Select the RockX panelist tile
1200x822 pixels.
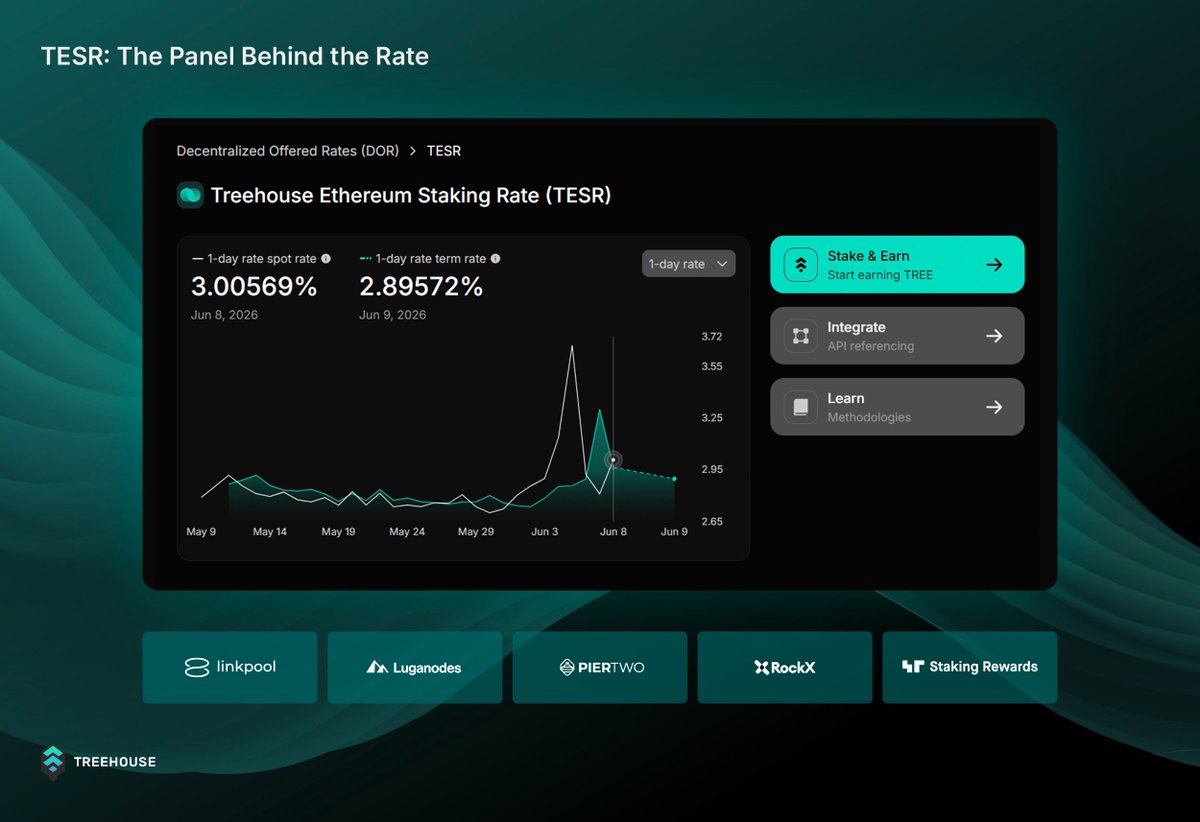(x=785, y=667)
